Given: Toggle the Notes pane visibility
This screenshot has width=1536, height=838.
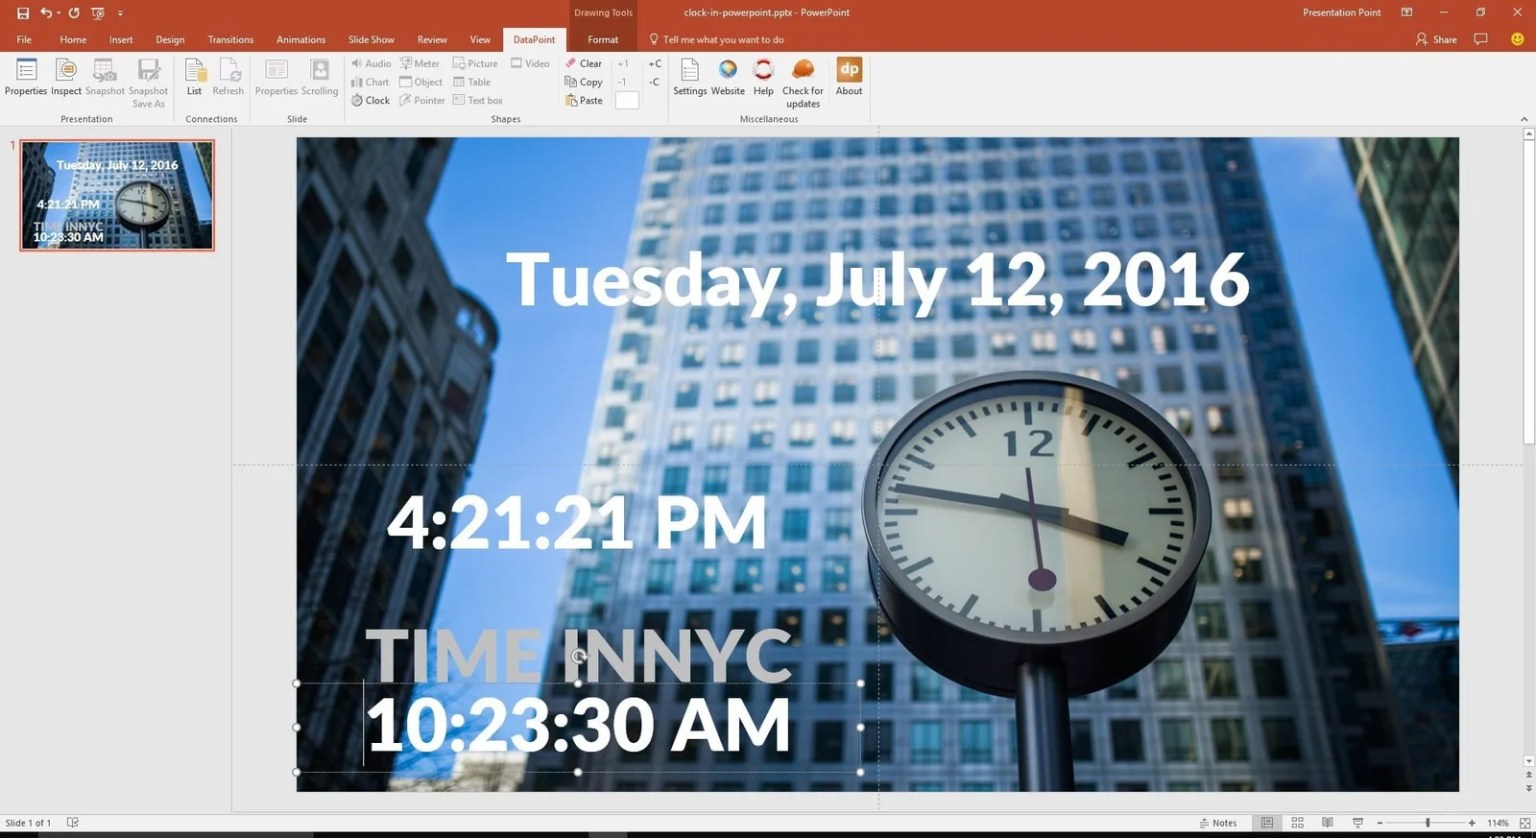Looking at the screenshot, I should (x=1220, y=822).
